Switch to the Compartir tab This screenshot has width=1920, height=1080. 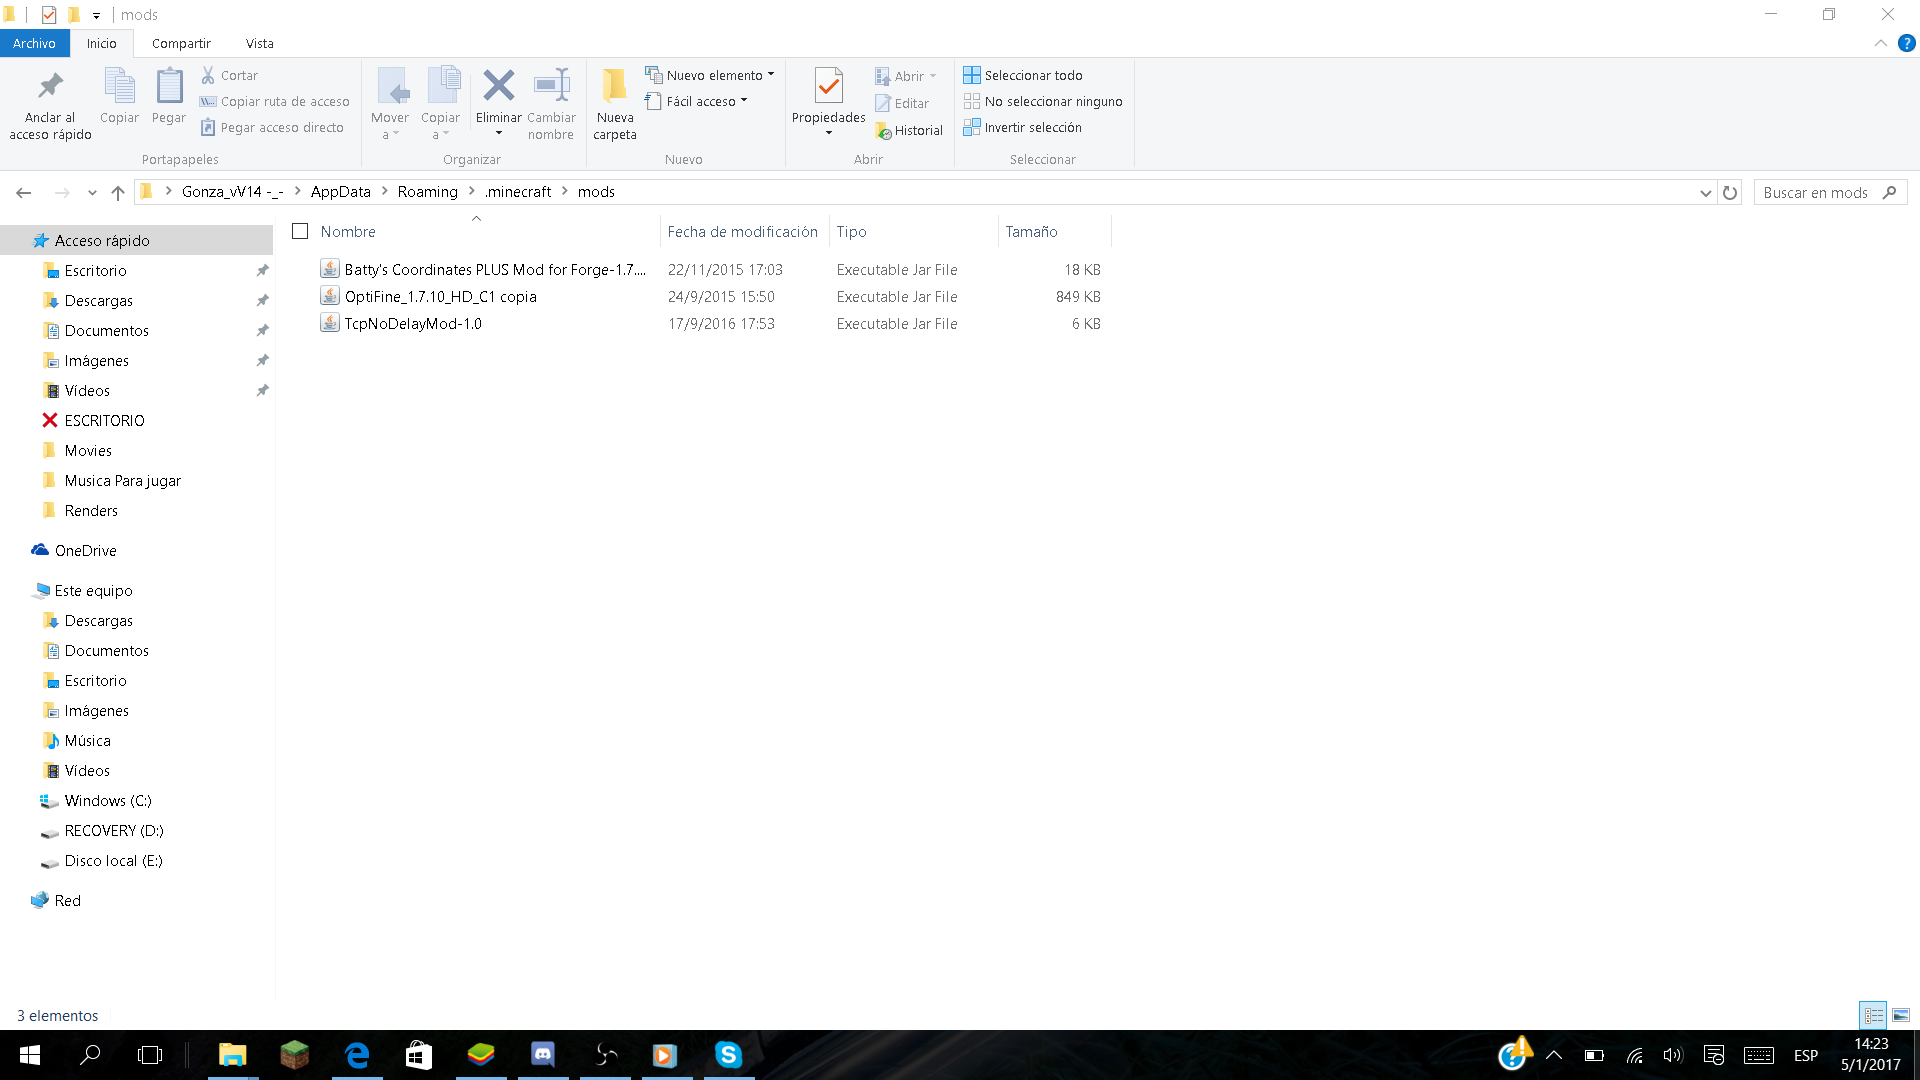(x=181, y=43)
